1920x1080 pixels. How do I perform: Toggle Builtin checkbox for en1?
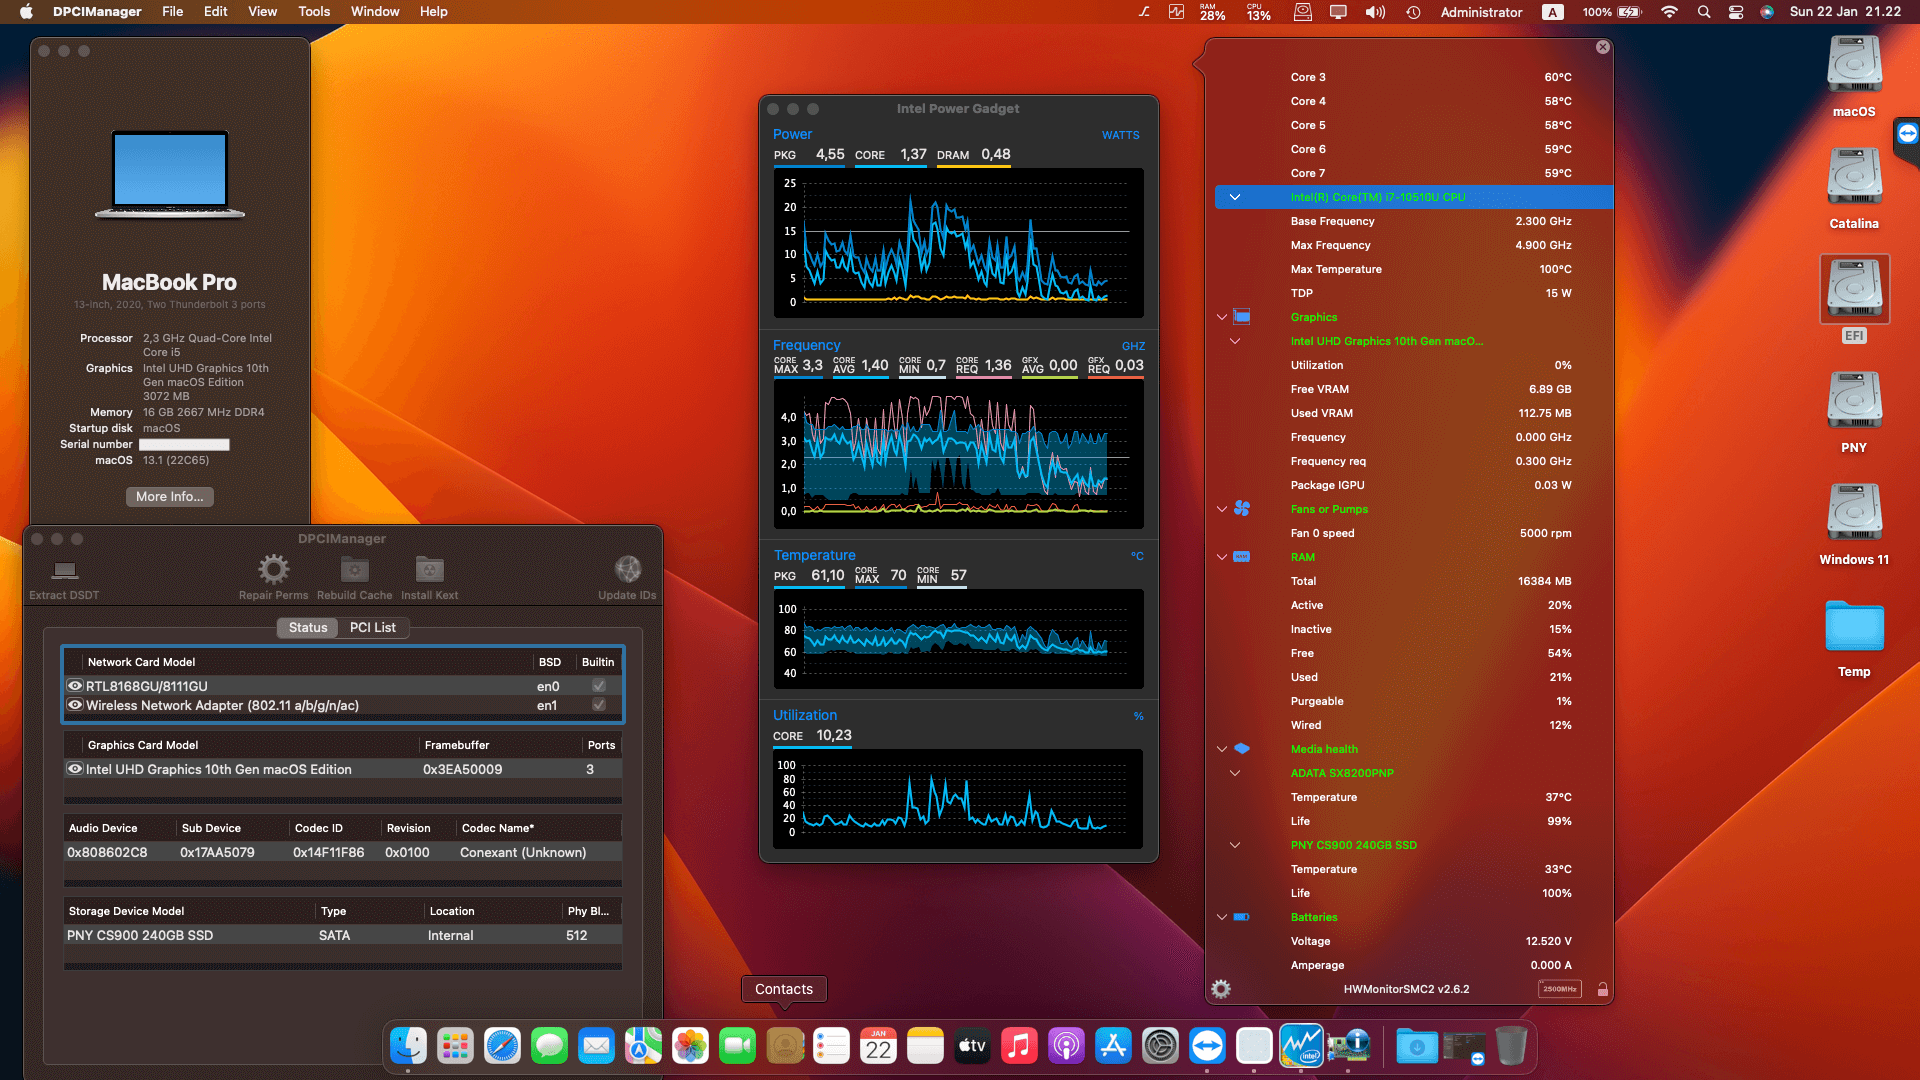pyautogui.click(x=599, y=705)
